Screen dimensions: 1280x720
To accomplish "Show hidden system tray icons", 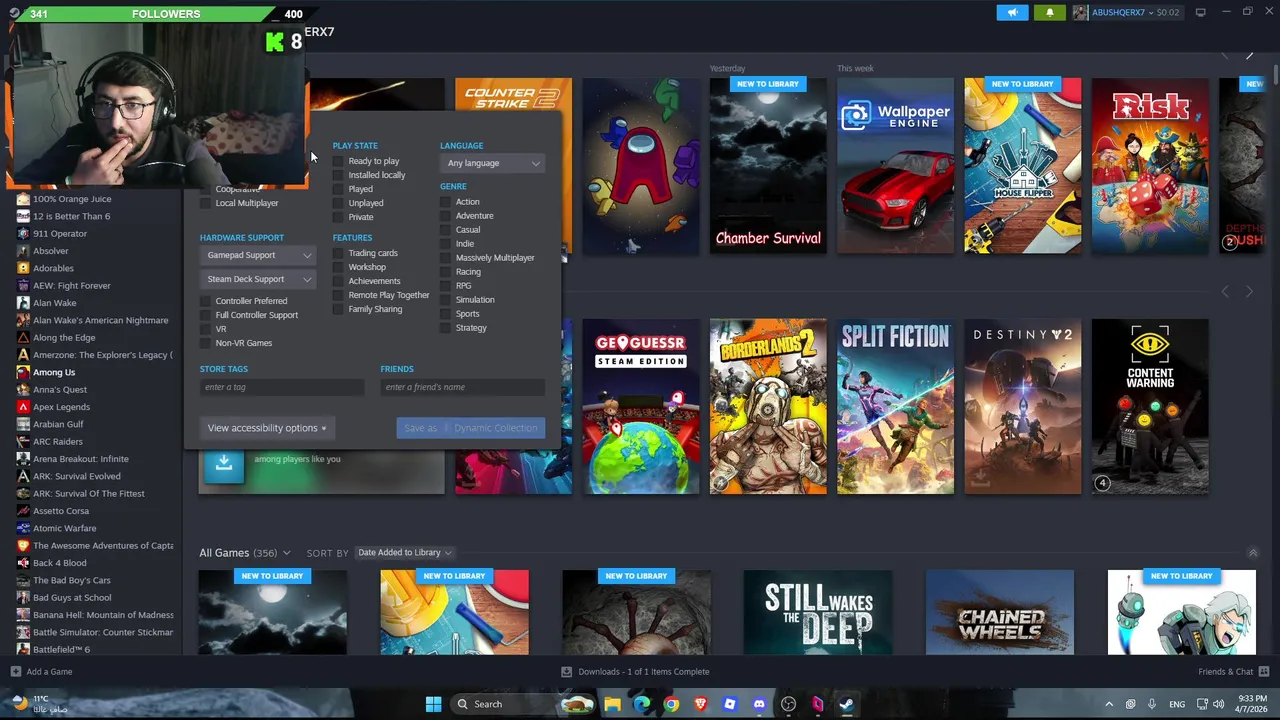I will pos(1108,704).
